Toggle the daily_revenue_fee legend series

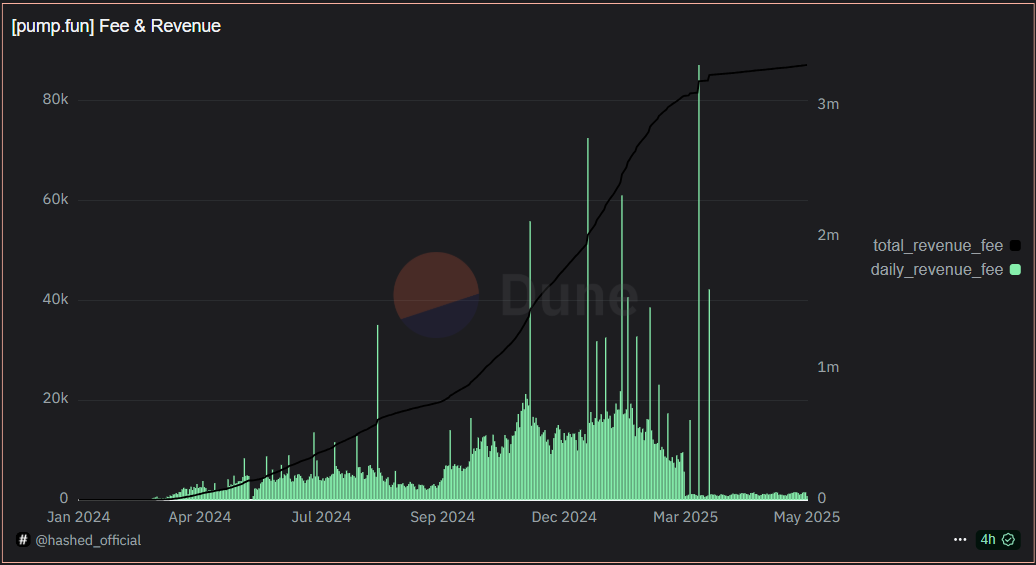coord(945,270)
